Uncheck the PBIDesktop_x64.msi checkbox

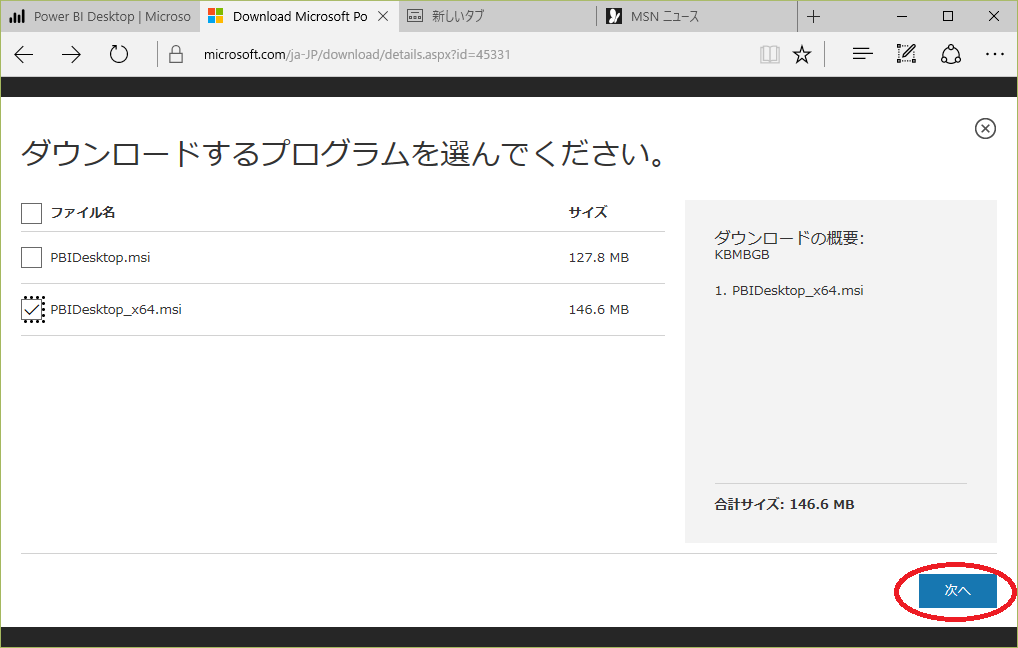32,310
